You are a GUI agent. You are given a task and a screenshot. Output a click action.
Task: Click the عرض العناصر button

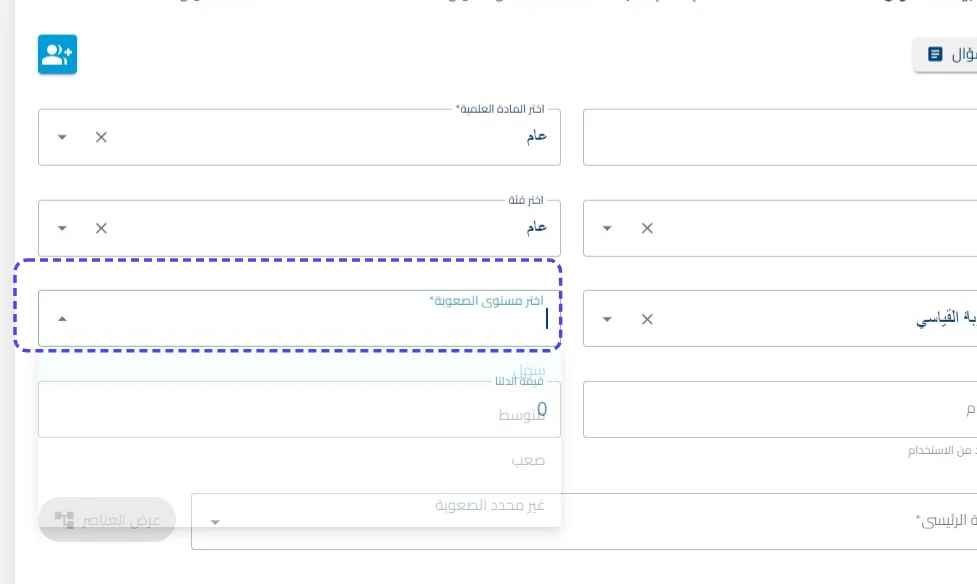click(107, 519)
